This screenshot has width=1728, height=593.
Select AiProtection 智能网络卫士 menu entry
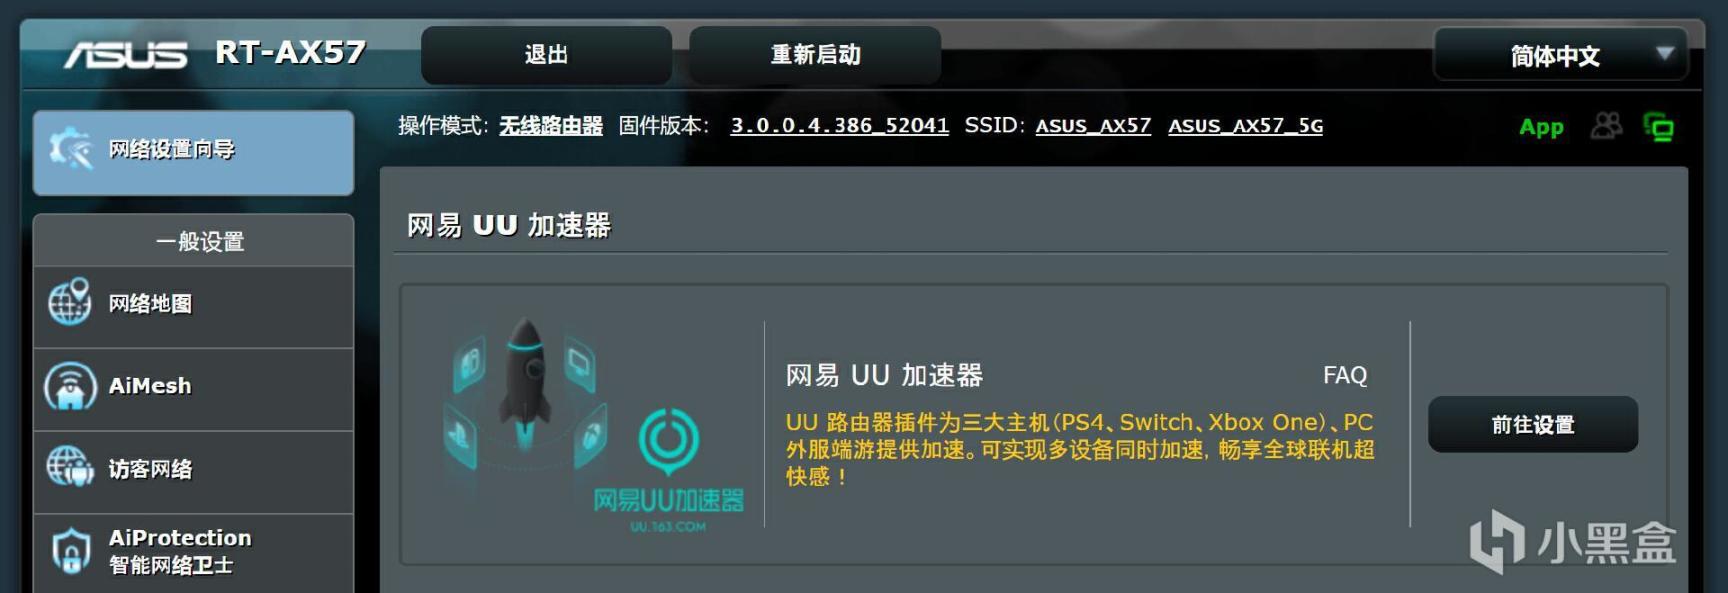[193, 553]
